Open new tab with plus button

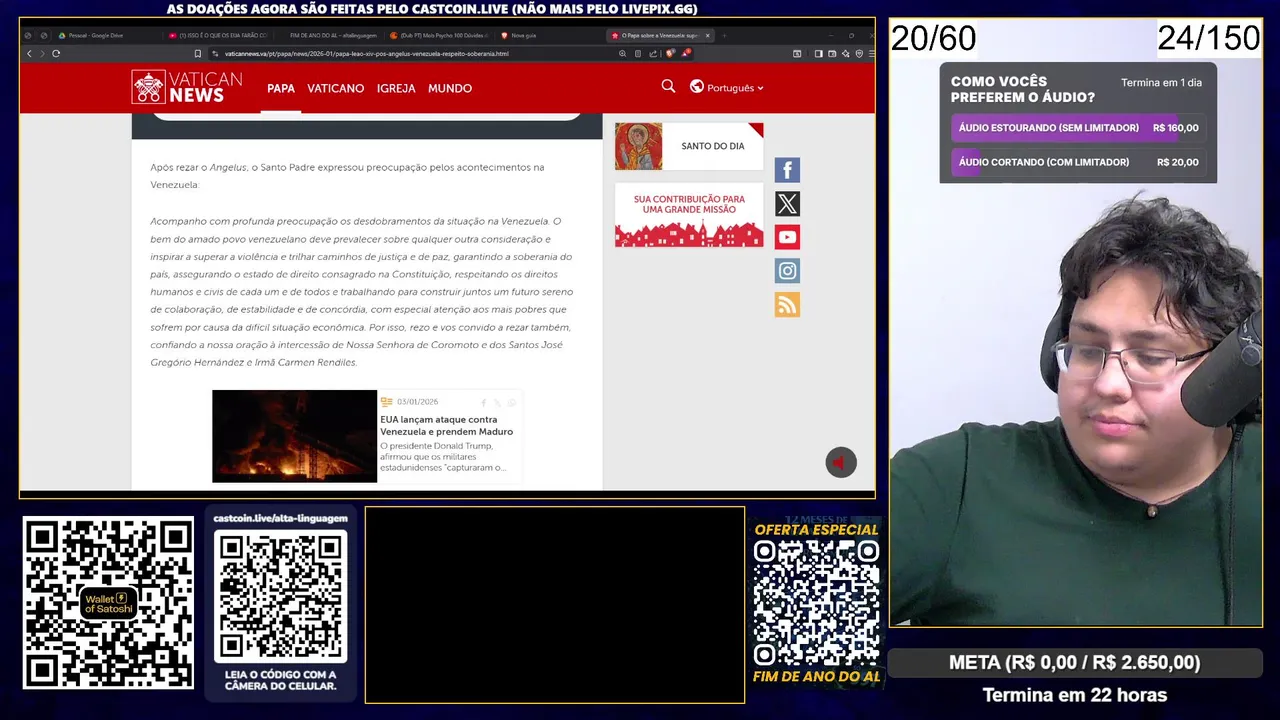coord(724,35)
